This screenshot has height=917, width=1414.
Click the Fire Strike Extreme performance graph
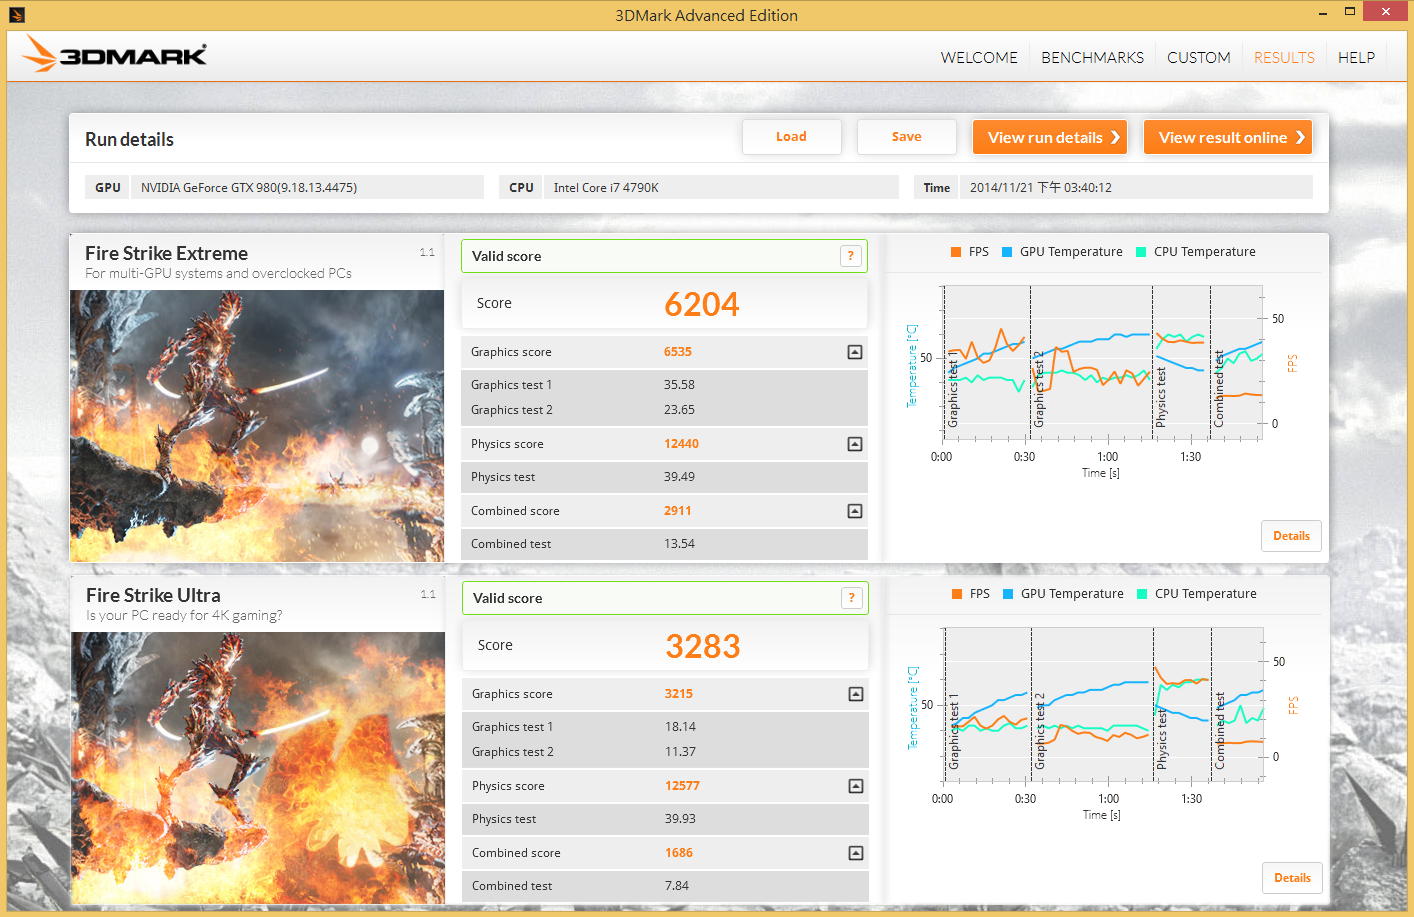[x=1102, y=362]
